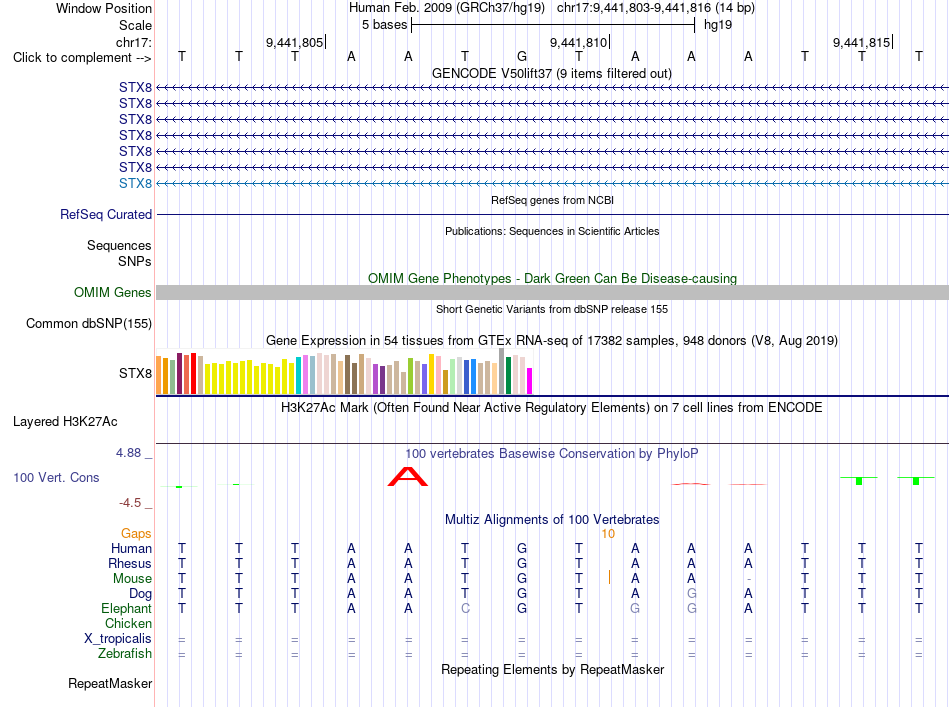Select the Zebrafish alignment row label

[125, 654]
